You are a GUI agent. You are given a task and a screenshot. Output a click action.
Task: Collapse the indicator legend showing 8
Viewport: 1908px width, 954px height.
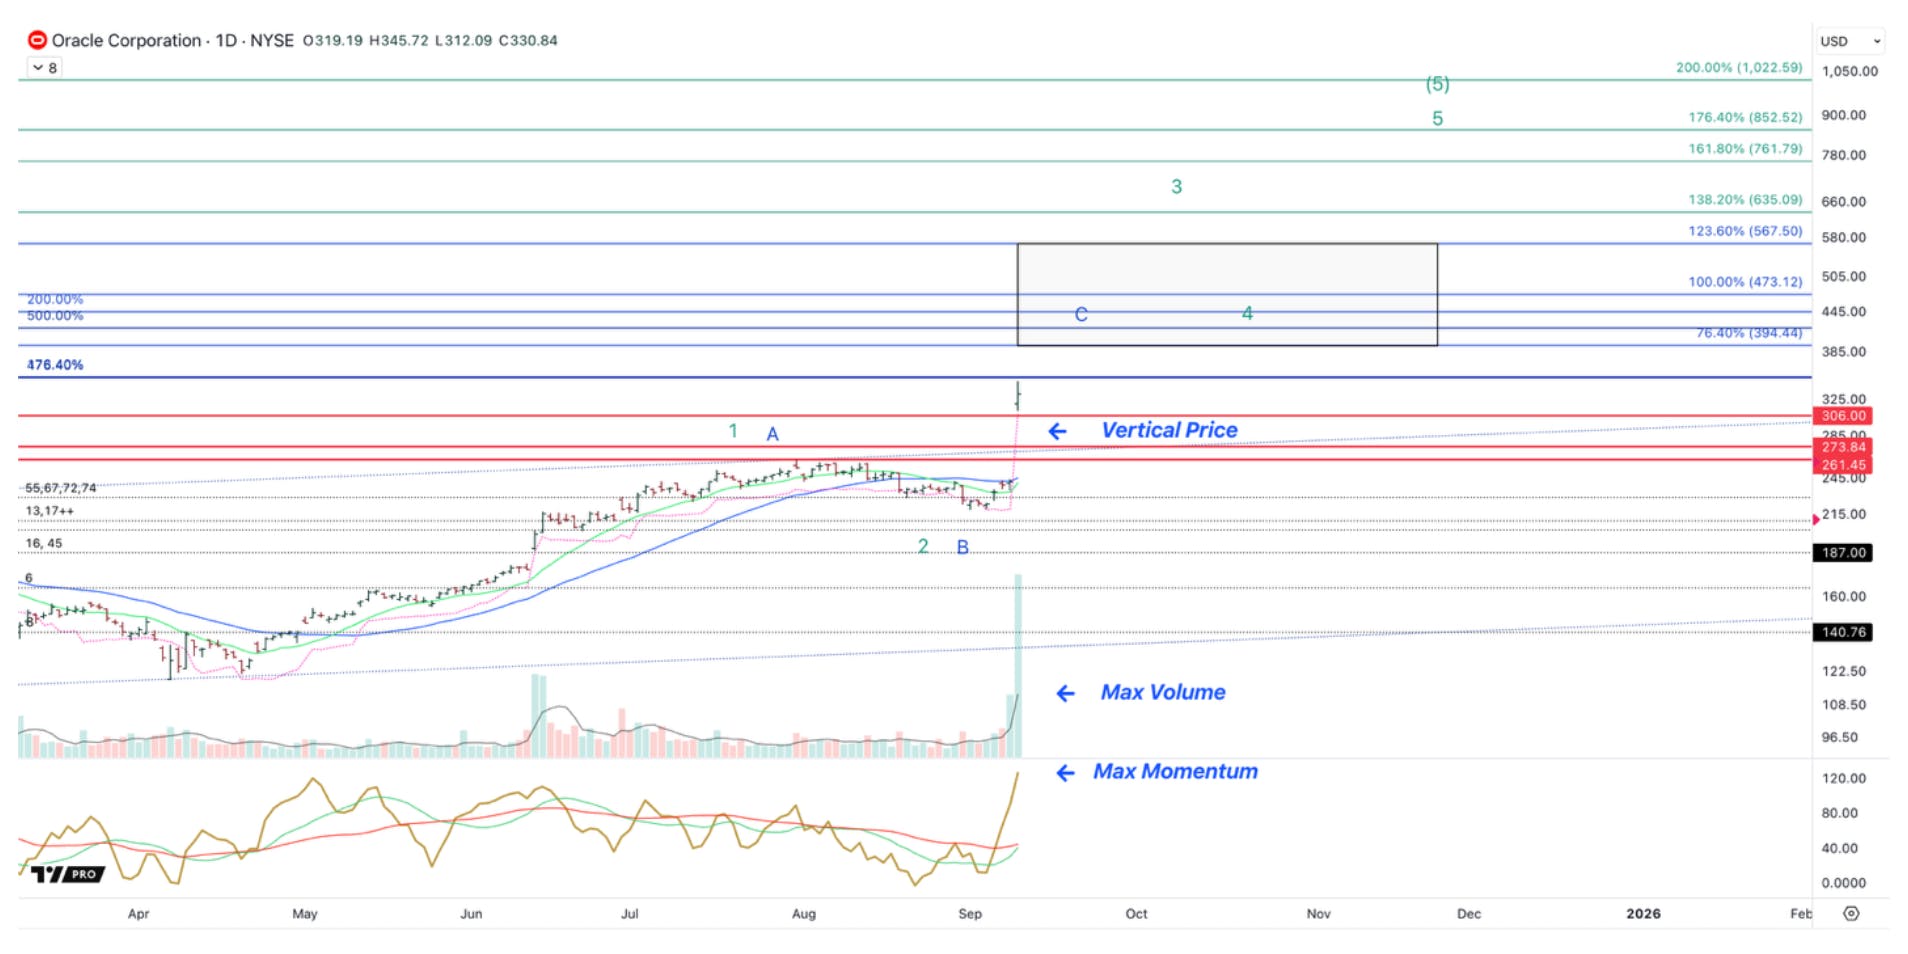pos(45,68)
